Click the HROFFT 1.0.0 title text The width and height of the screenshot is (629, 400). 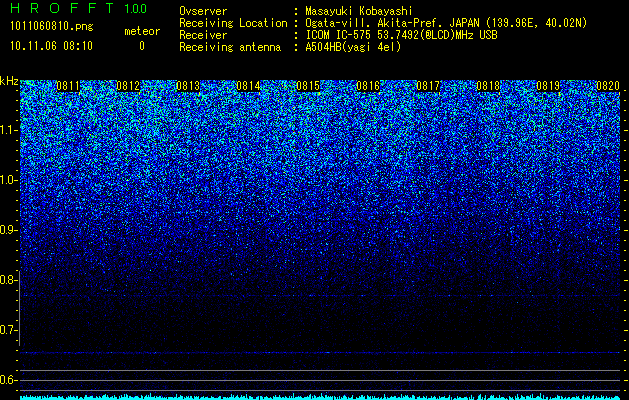pyautogui.click(x=79, y=8)
